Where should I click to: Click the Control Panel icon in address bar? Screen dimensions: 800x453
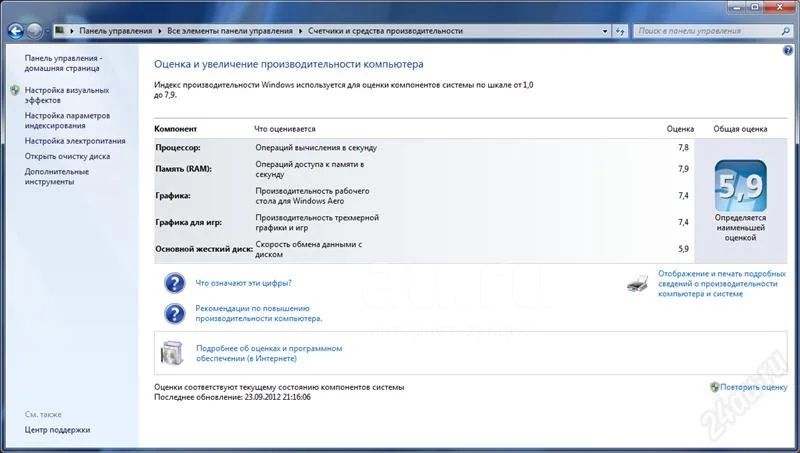point(60,31)
